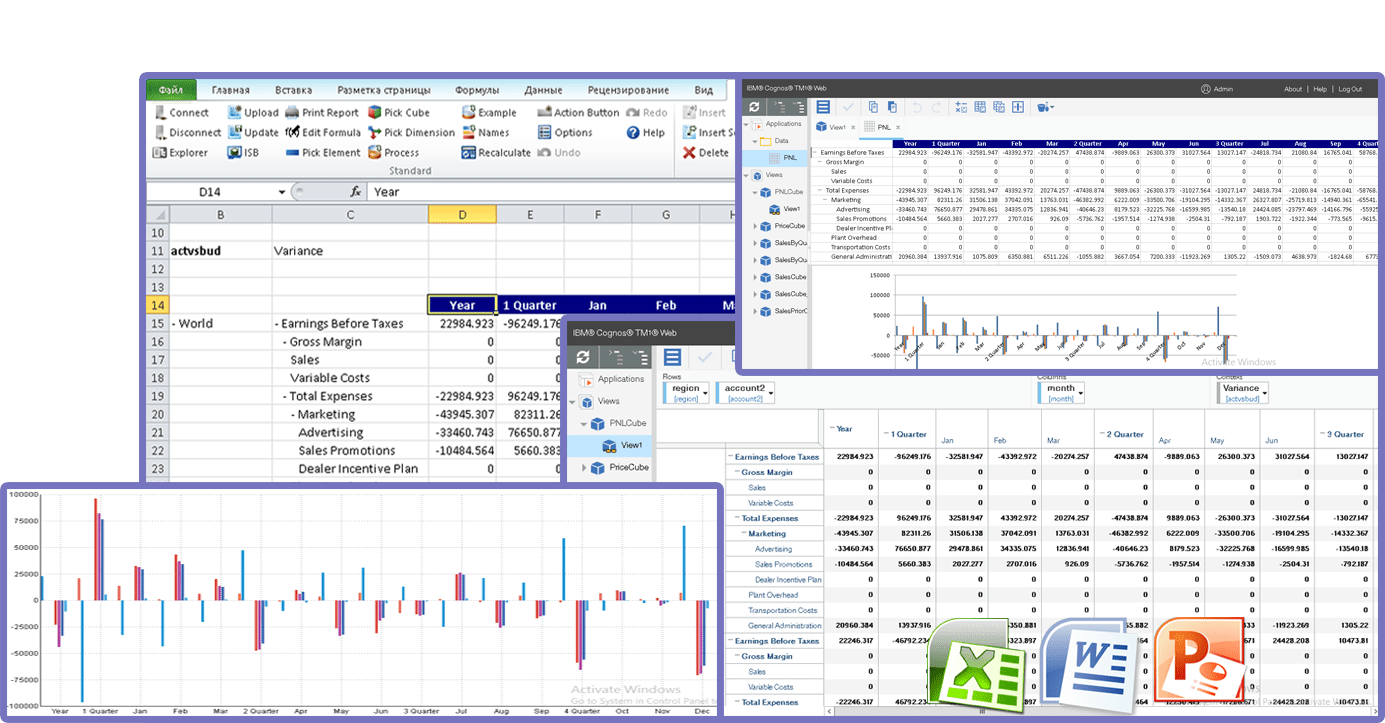
Task: Open the region rows dropdown
Action: 704,393
